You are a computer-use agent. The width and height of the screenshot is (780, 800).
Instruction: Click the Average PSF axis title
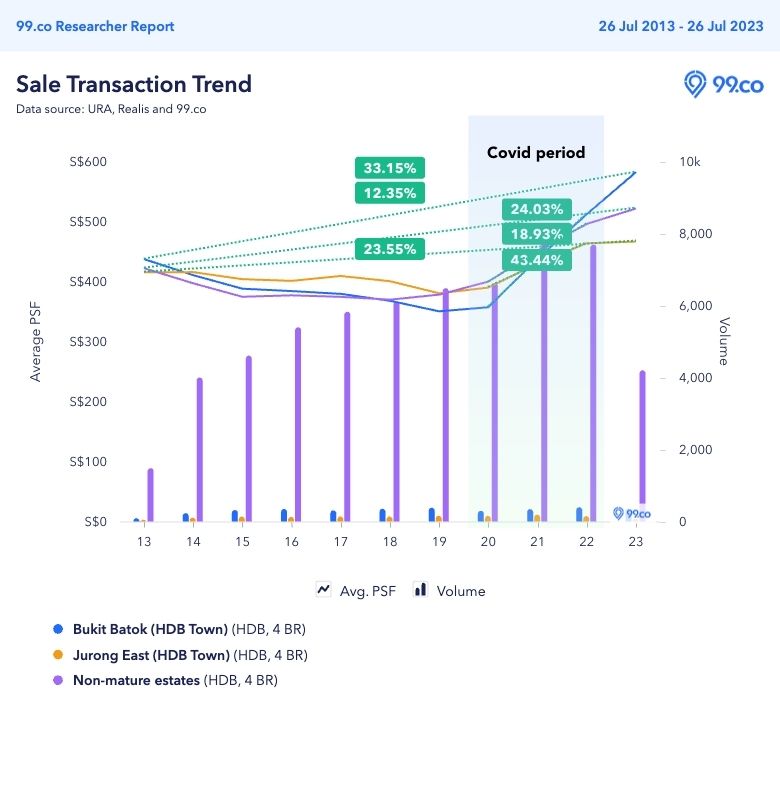coord(35,341)
